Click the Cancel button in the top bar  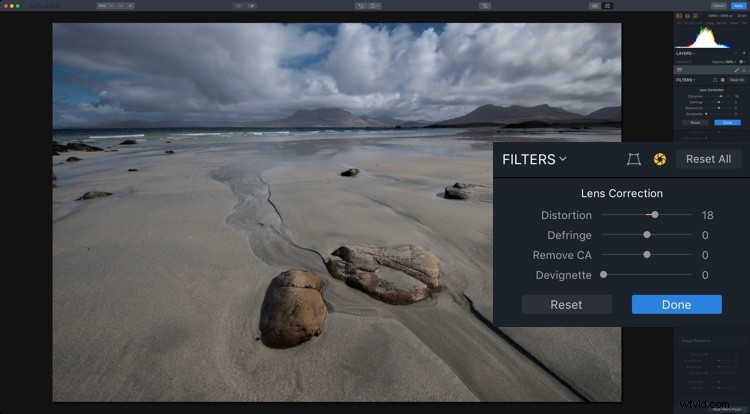point(718,6)
